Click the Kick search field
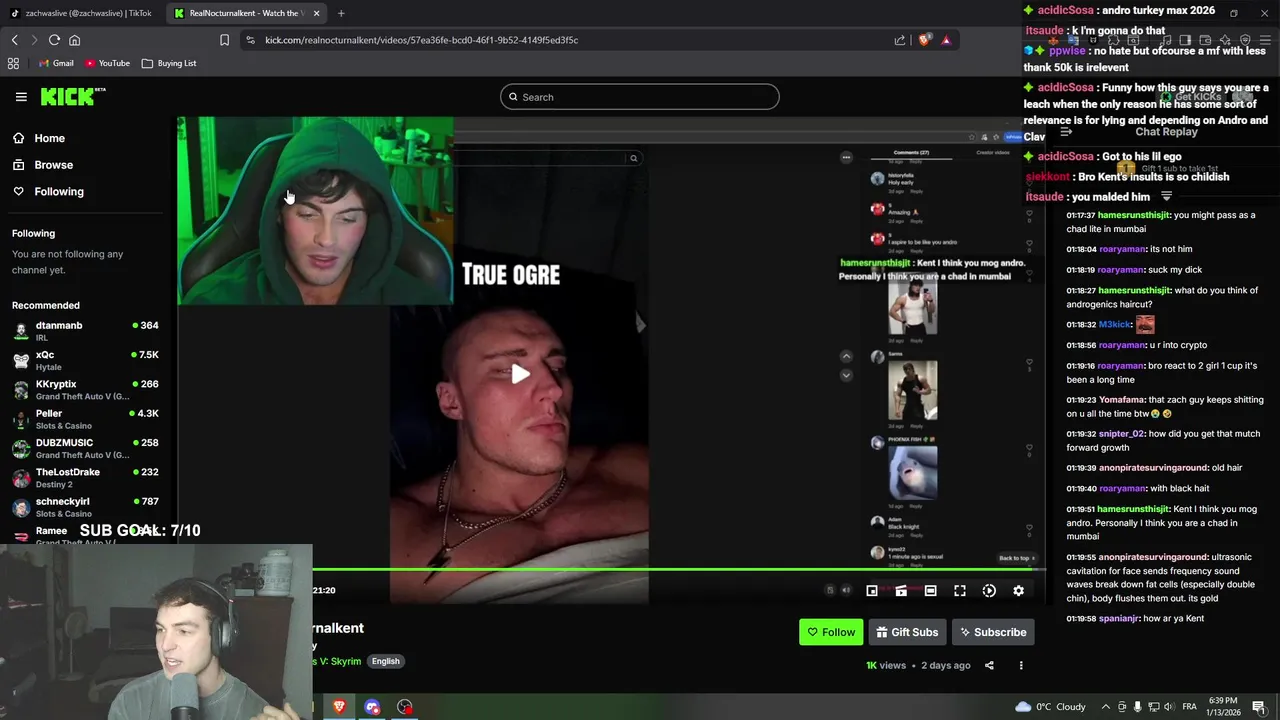Screen dimensions: 1280x720 (640, 97)
